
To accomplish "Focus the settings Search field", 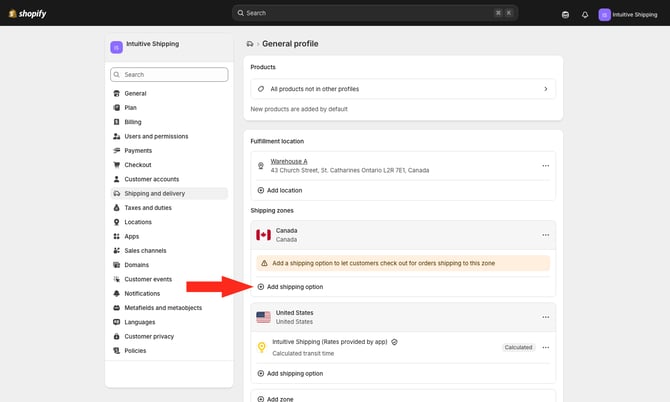I will click(169, 74).
